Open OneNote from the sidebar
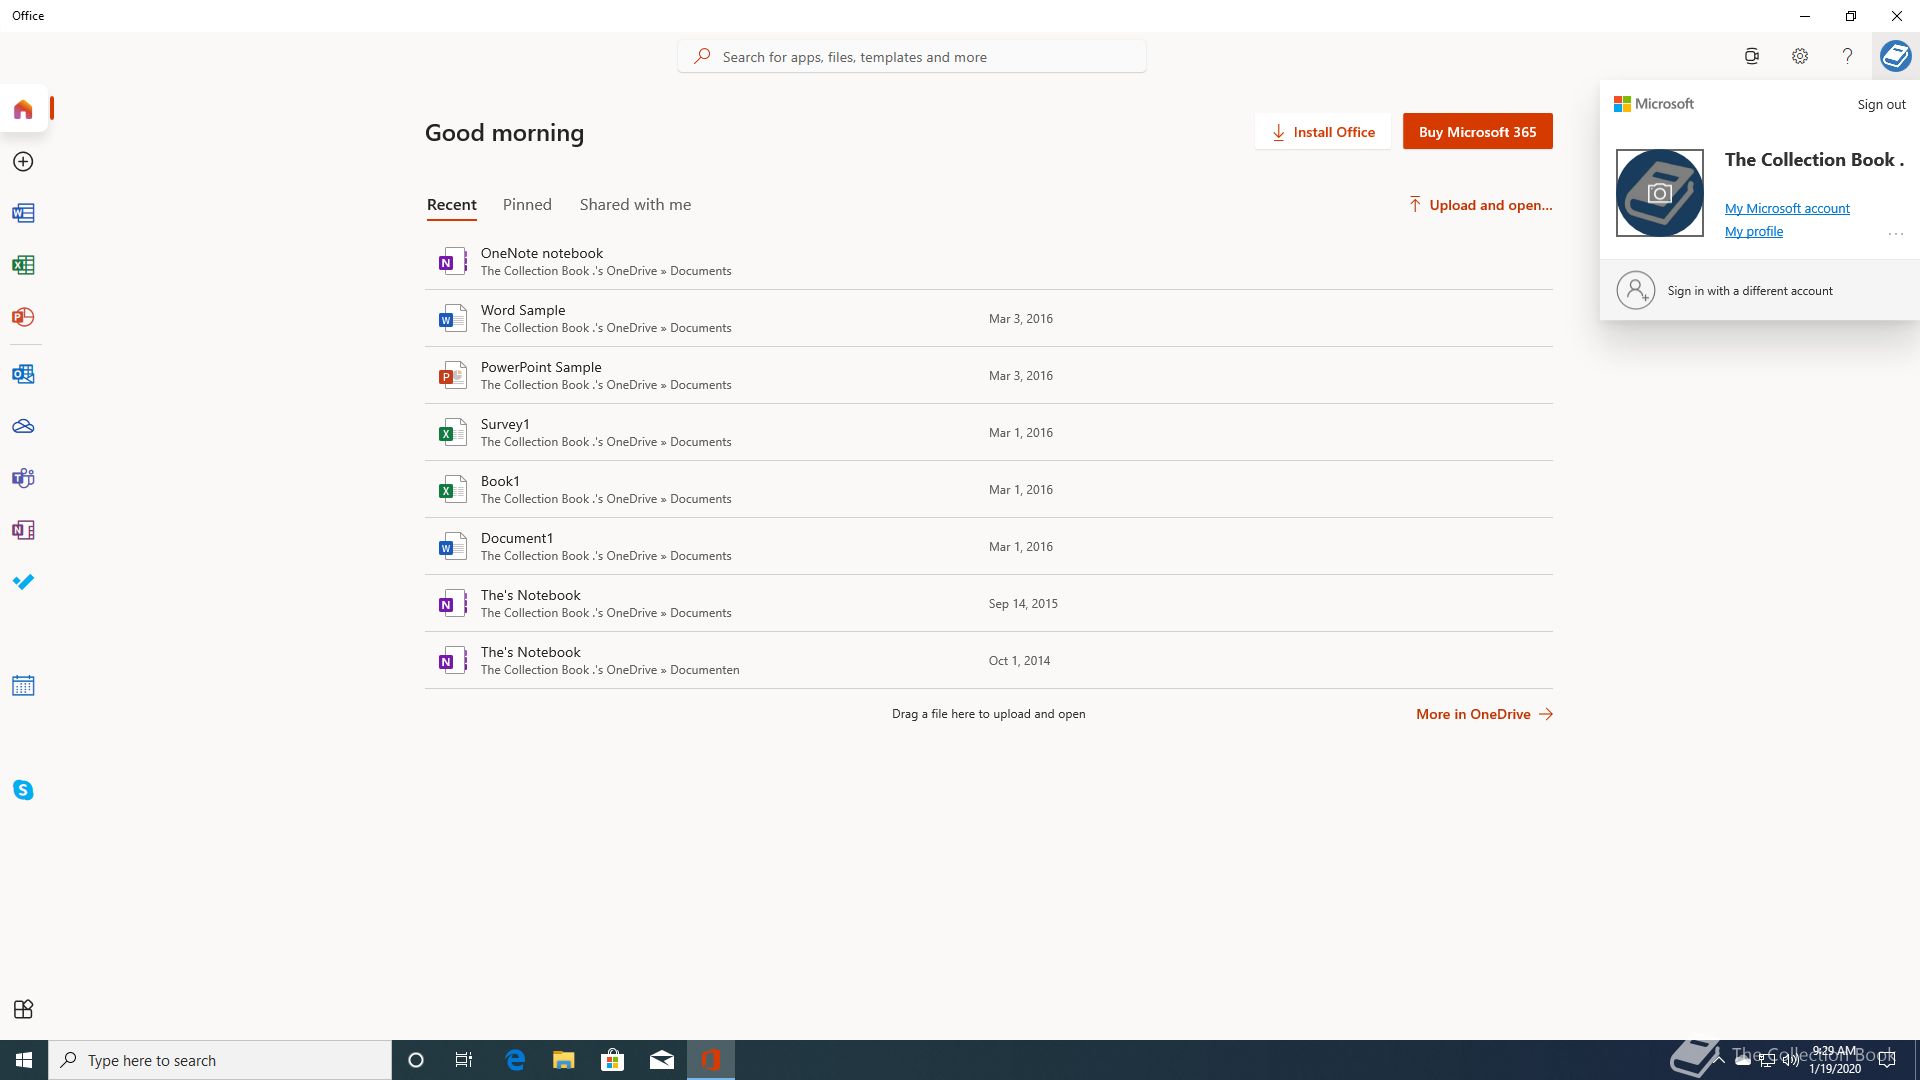Image resolution: width=1920 pixels, height=1080 pixels. pyautogui.click(x=23, y=530)
